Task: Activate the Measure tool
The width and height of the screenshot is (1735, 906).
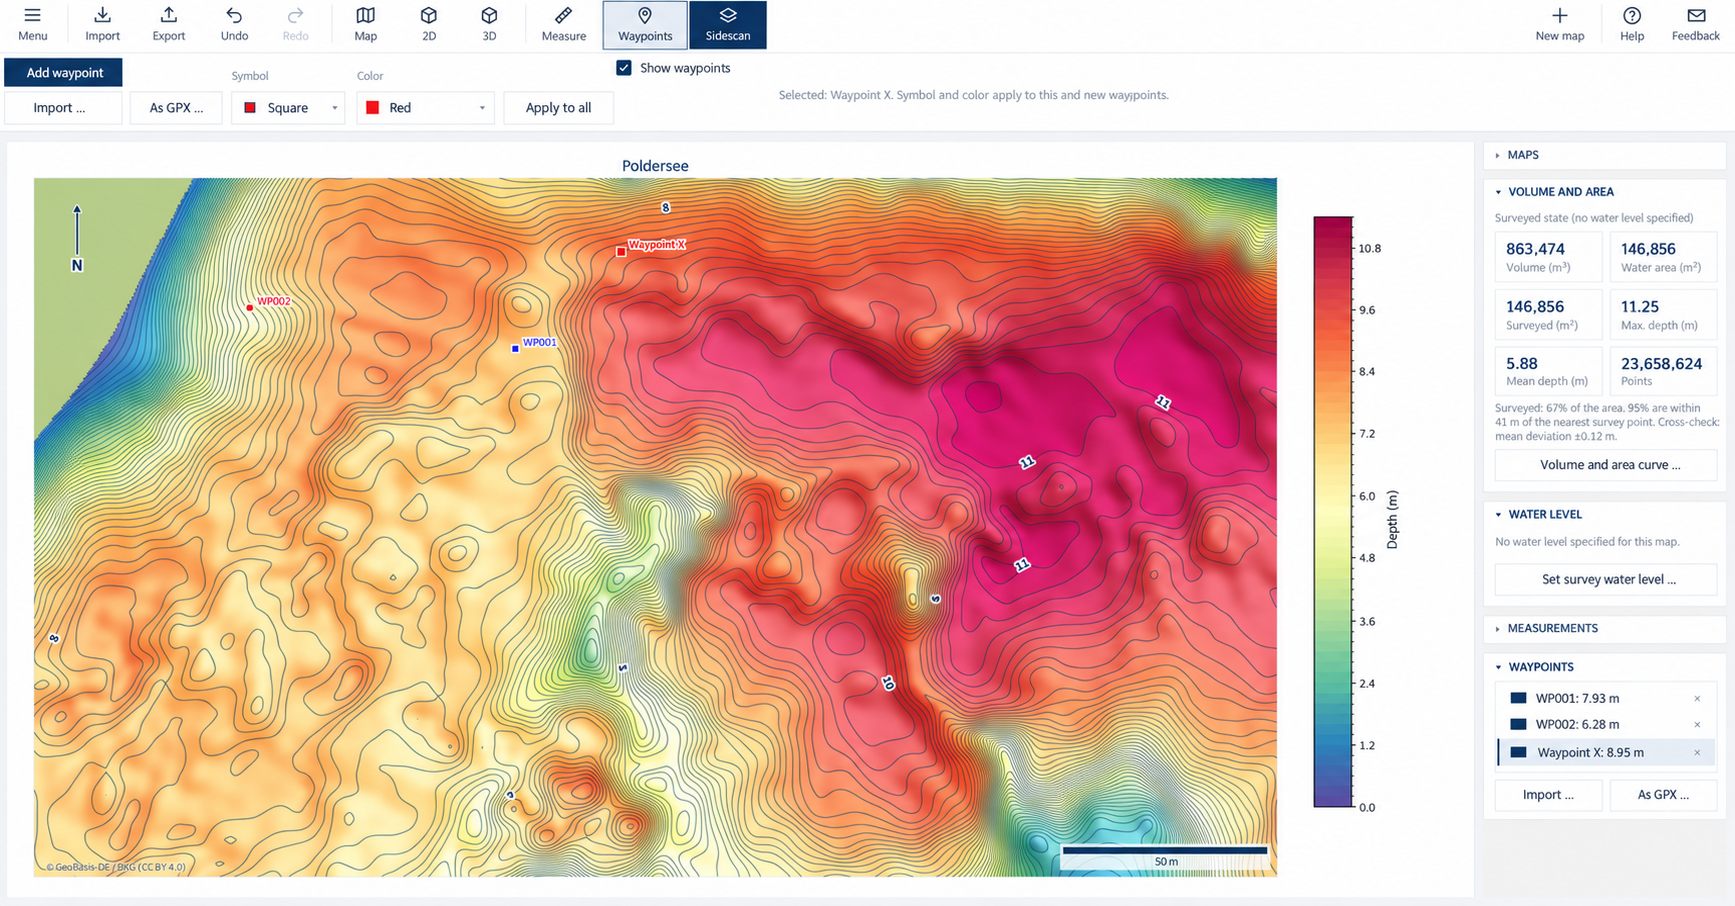Action: click(563, 25)
